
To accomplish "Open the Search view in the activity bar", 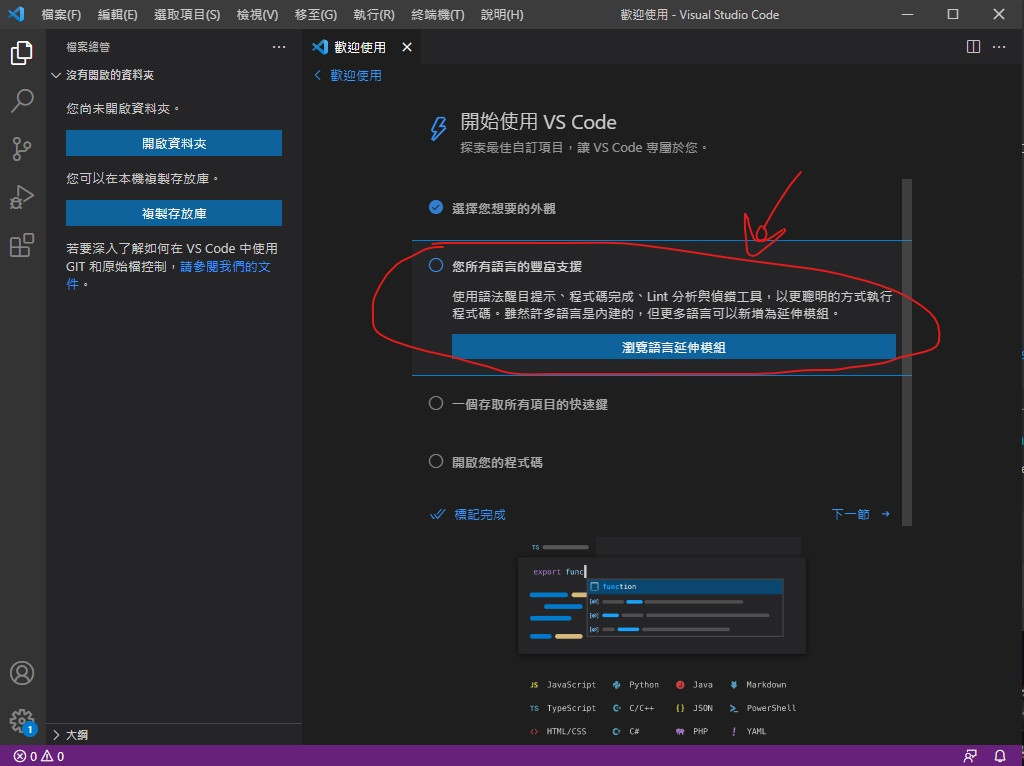I will pos(22,101).
